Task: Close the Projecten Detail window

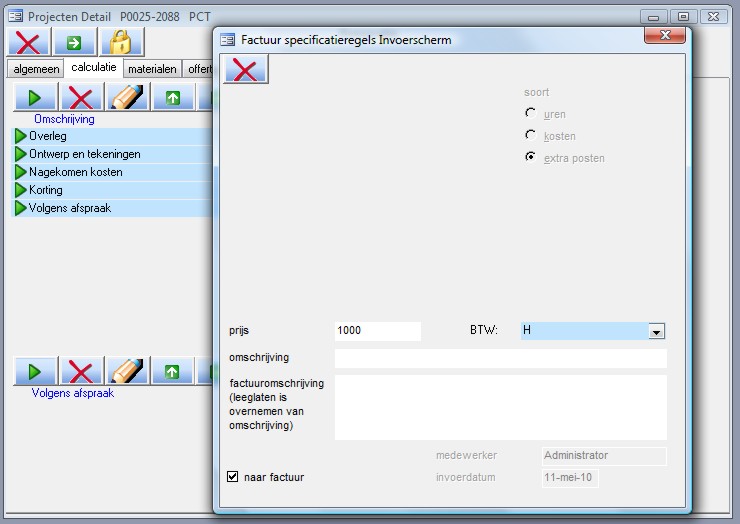Action: 714,17
